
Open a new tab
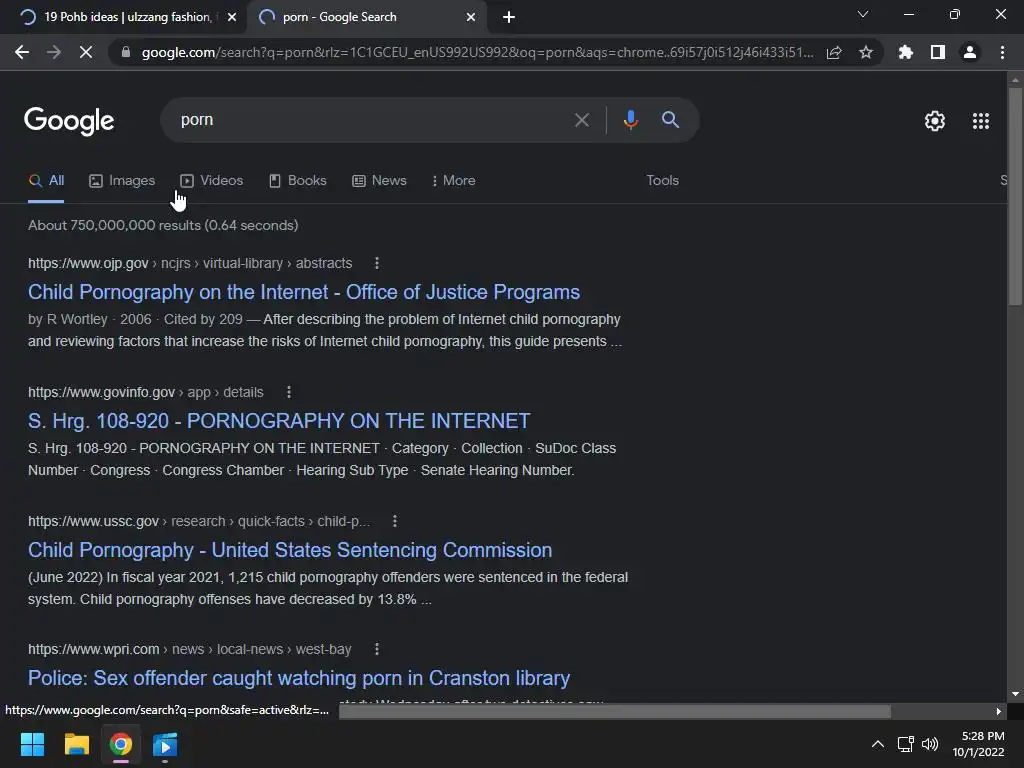click(509, 17)
